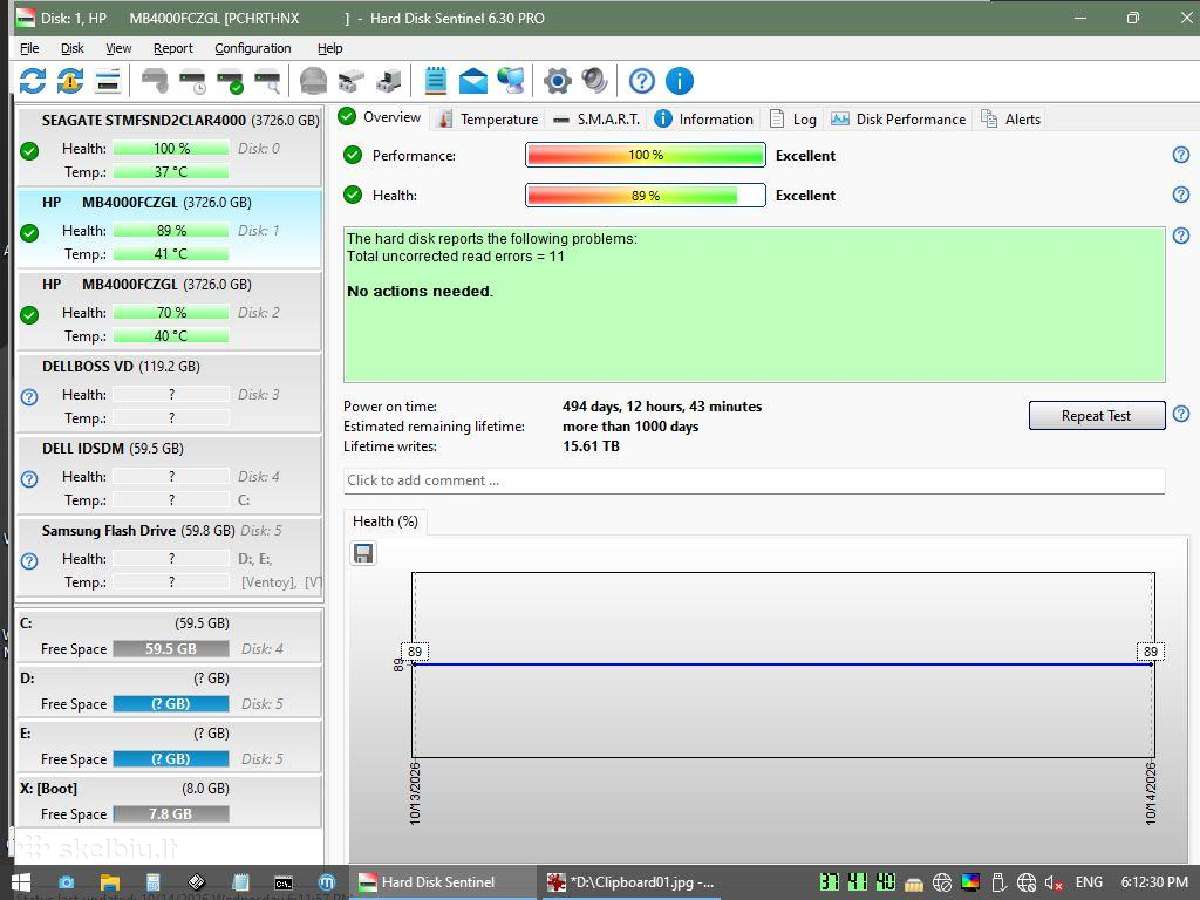Switch to the Alerts tab
The width and height of the screenshot is (1200, 900).
[x=1011, y=119]
